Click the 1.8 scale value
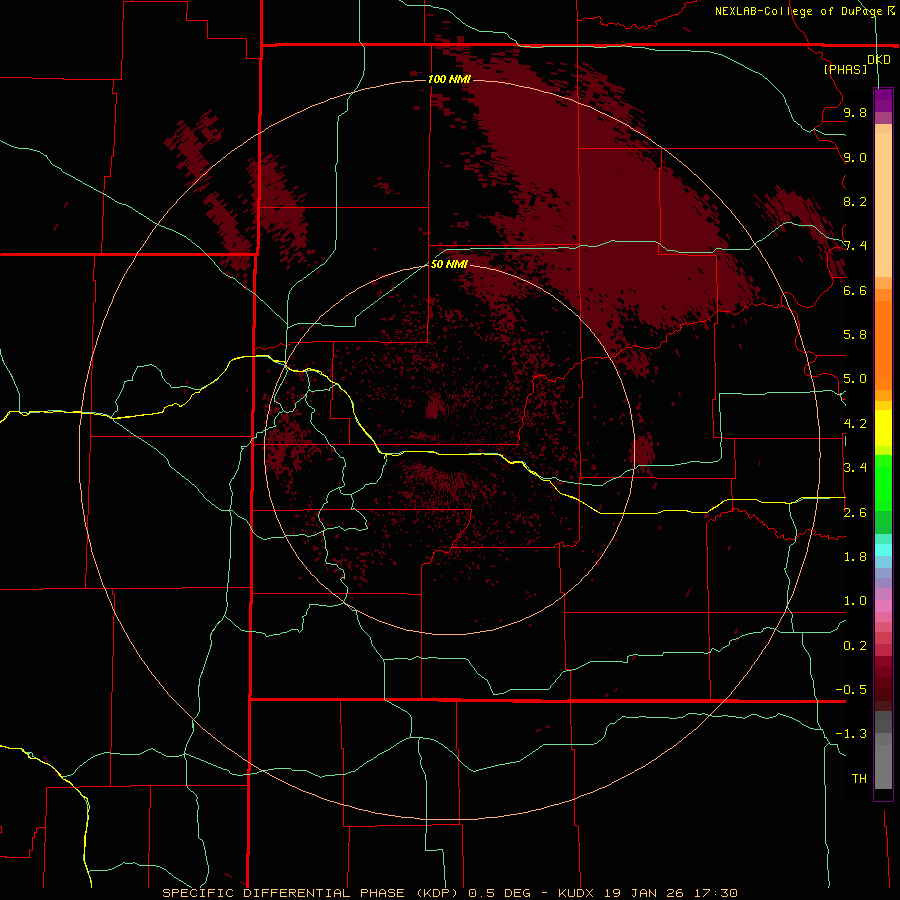The height and width of the screenshot is (900, 900). tap(855, 557)
